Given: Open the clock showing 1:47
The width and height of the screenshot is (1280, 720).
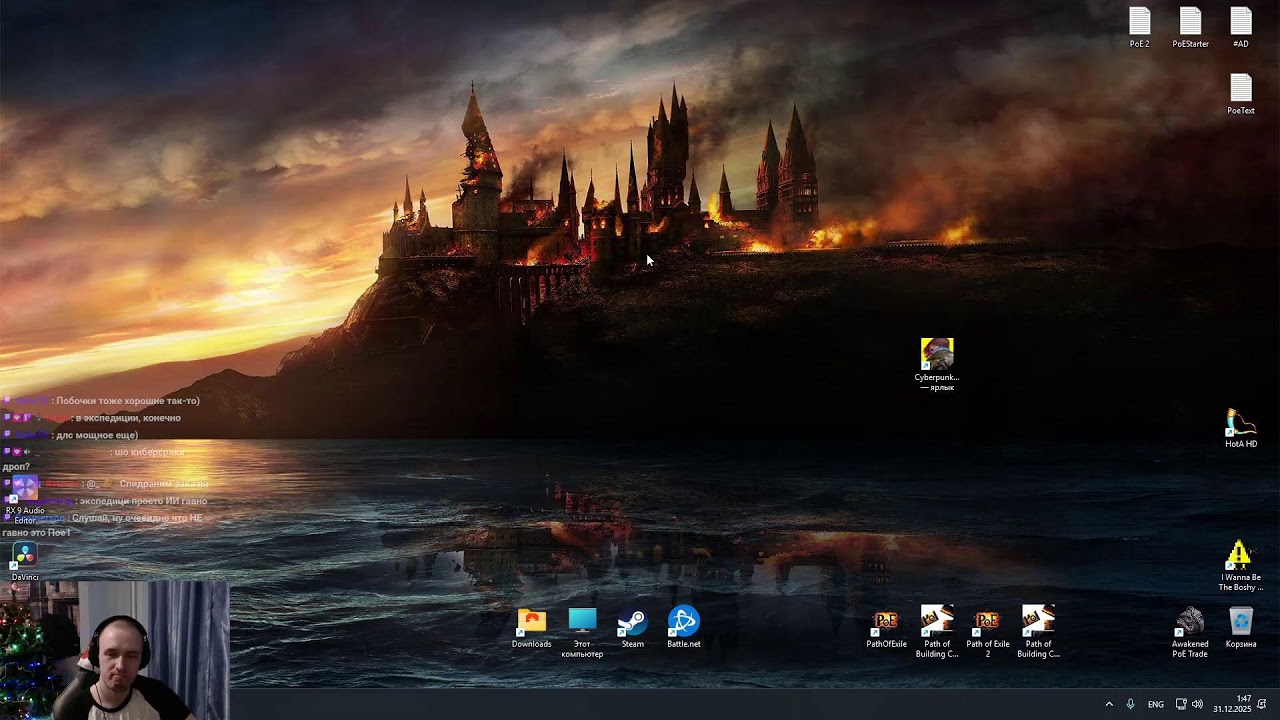Looking at the screenshot, I should click(x=1231, y=704).
